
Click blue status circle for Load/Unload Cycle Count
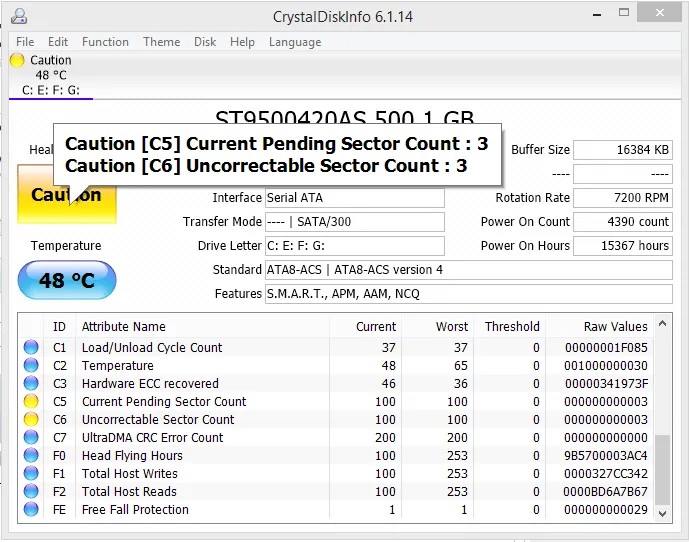point(31,347)
